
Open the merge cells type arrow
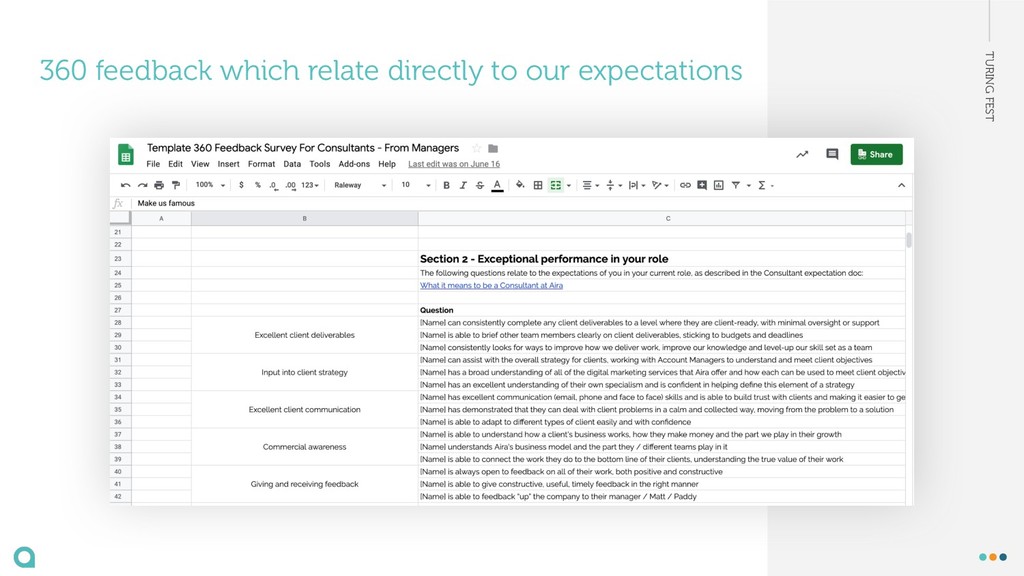point(569,185)
